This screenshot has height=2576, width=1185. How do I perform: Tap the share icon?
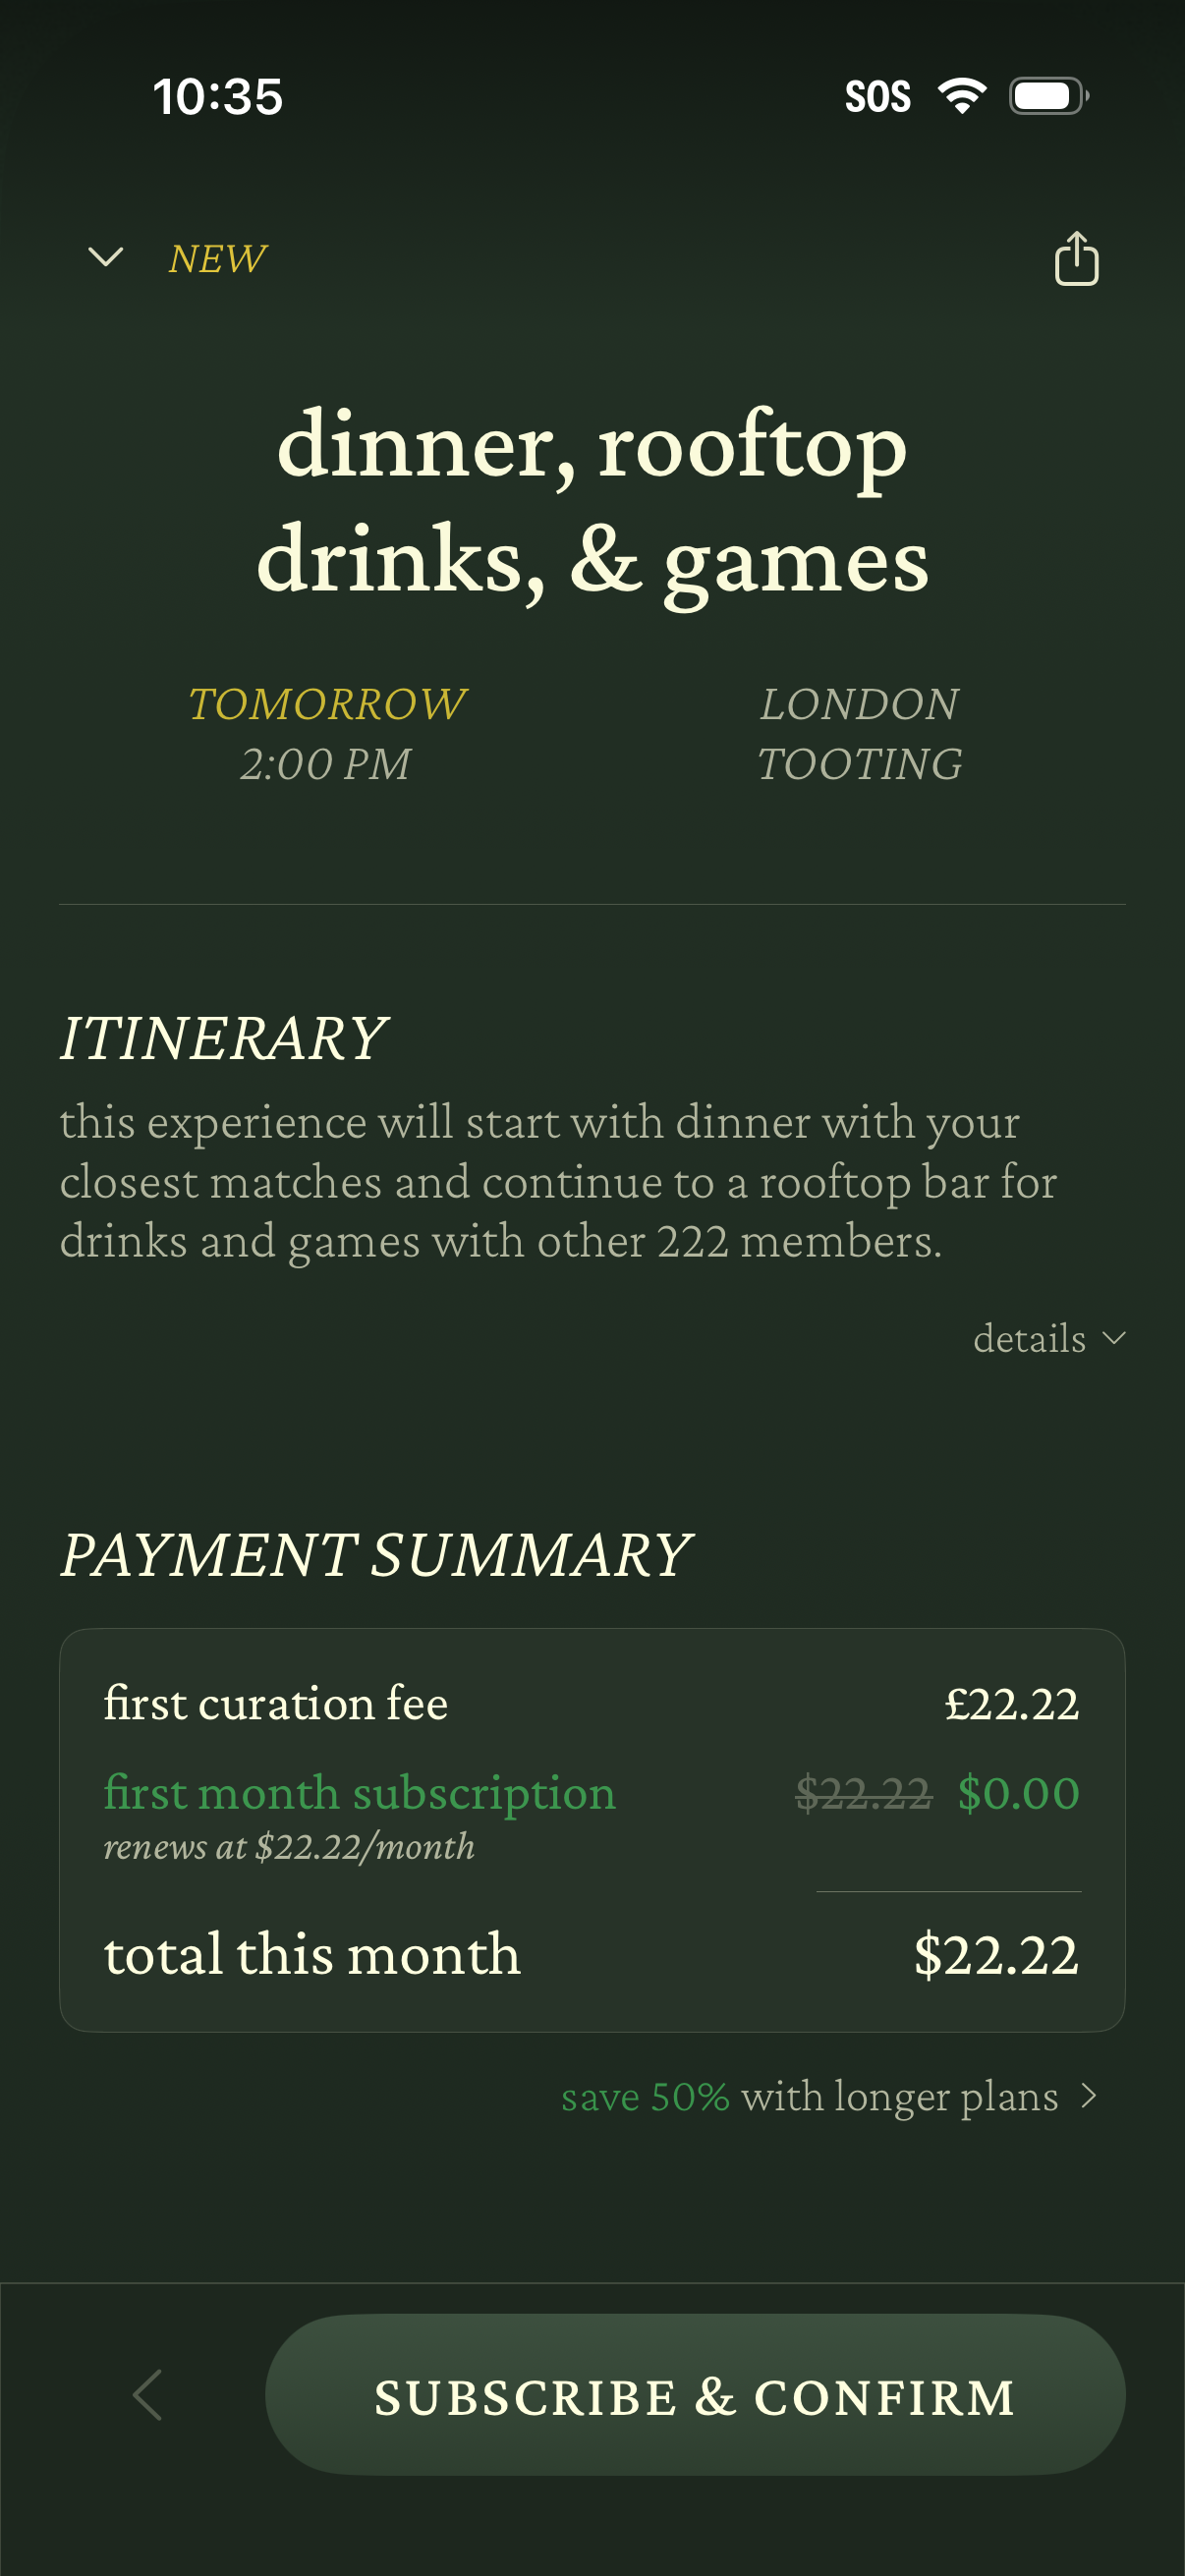coord(1076,259)
